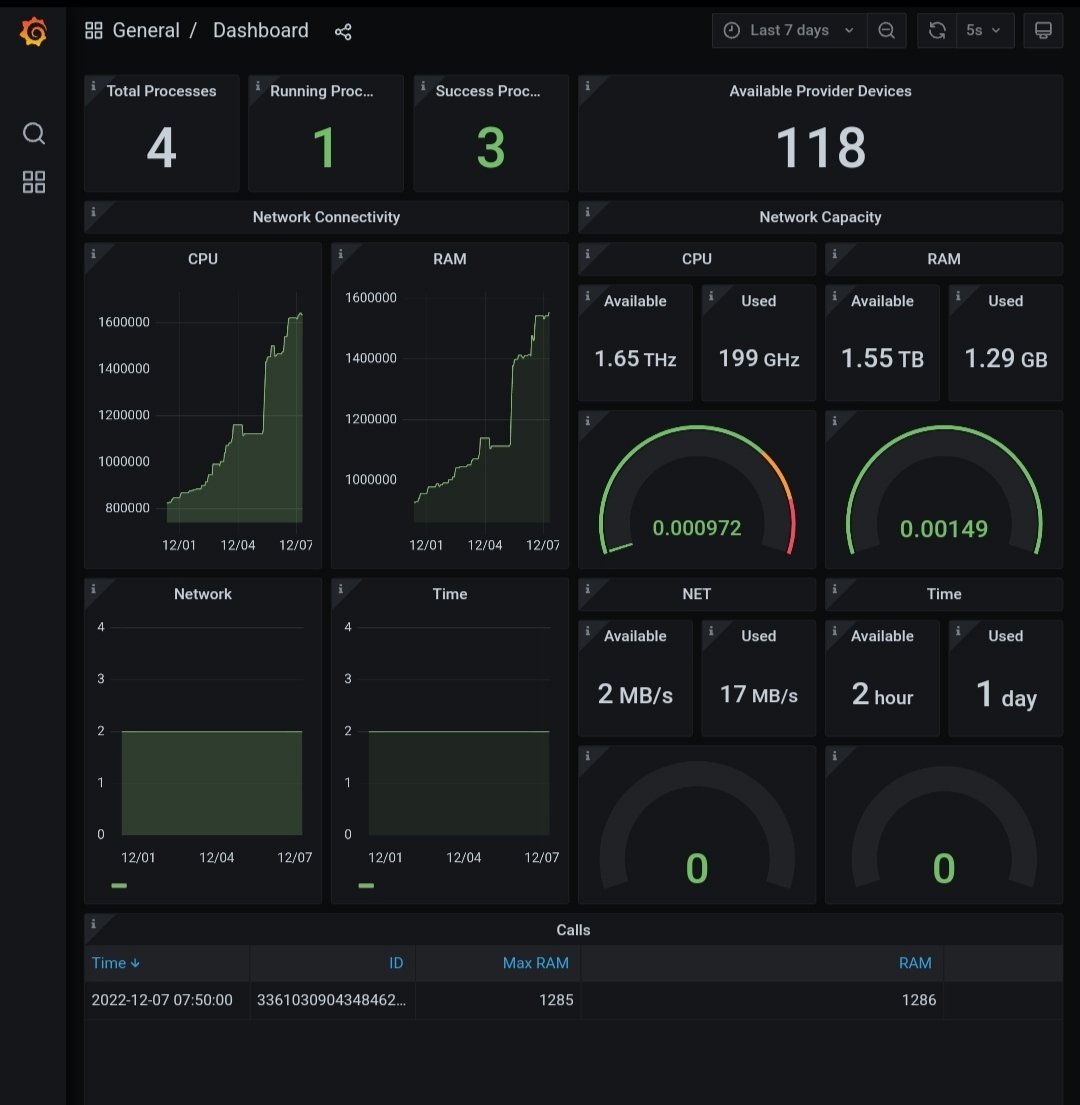Click the 17 MB/s NET used value
Screen dimensions: 1080x1105
pos(759,695)
